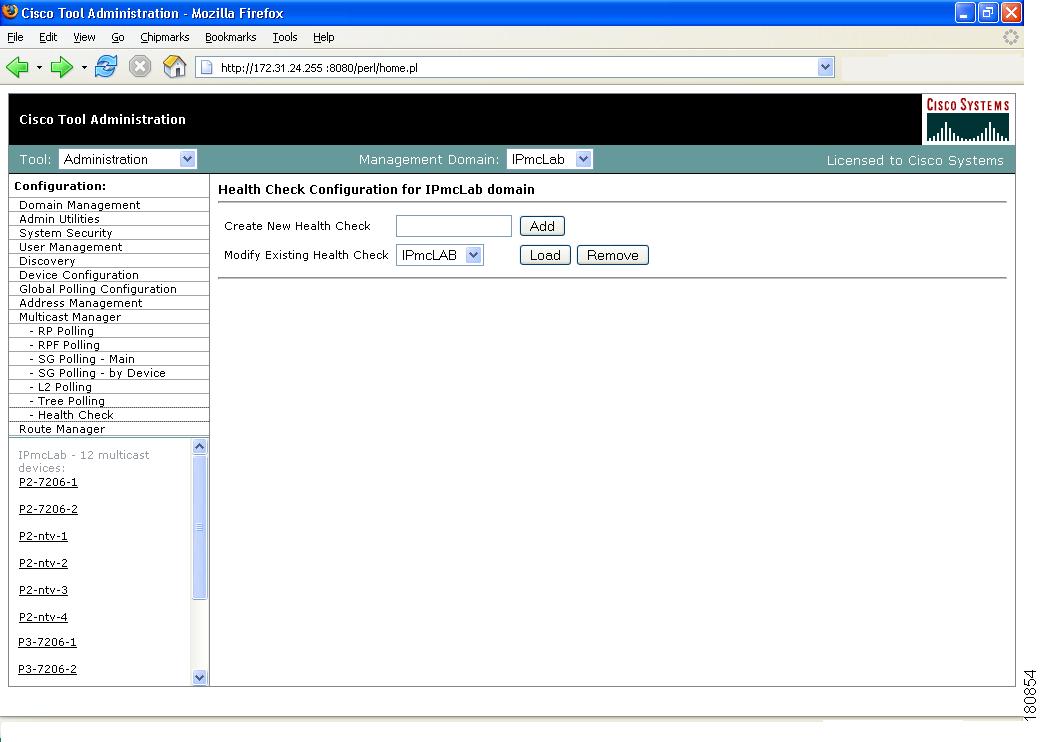Viewport: 1043px width, 742px height.
Task: Select device P2-ntv-2
Action: [x=43, y=563]
